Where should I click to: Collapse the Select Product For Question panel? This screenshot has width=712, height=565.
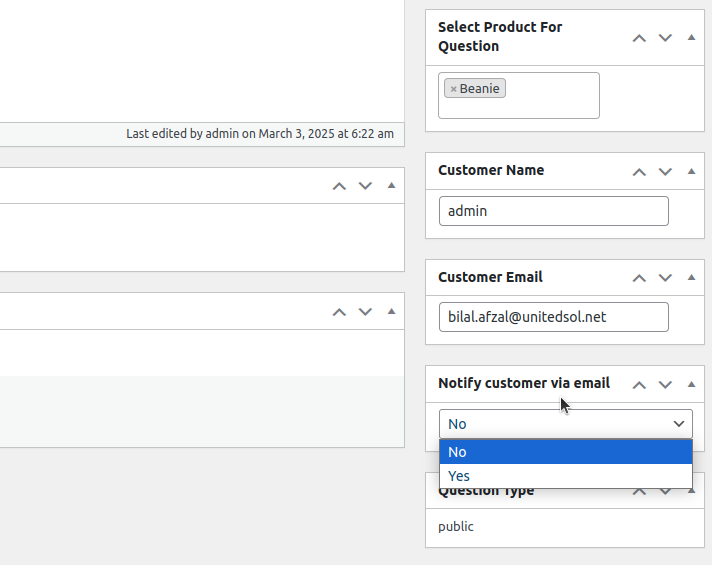(691, 37)
